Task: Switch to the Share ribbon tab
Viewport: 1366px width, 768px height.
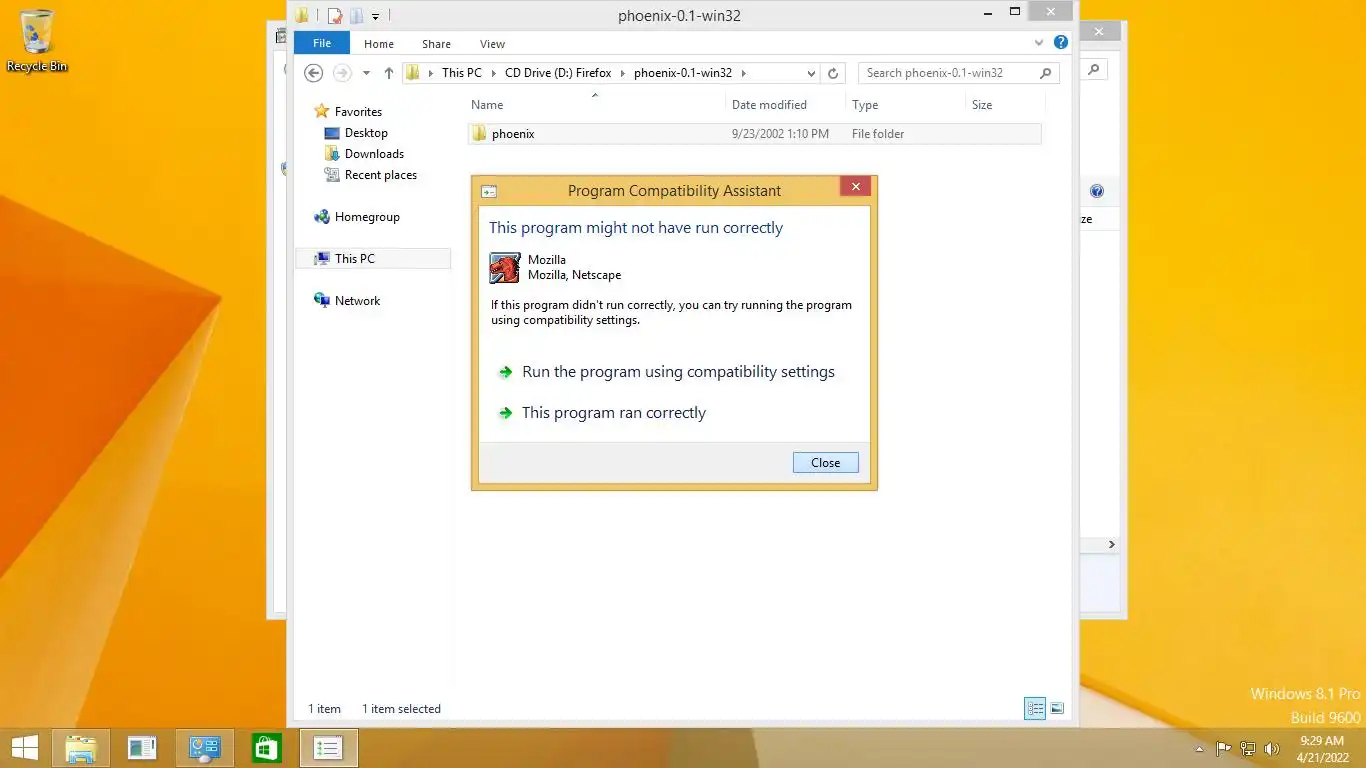Action: (436, 44)
